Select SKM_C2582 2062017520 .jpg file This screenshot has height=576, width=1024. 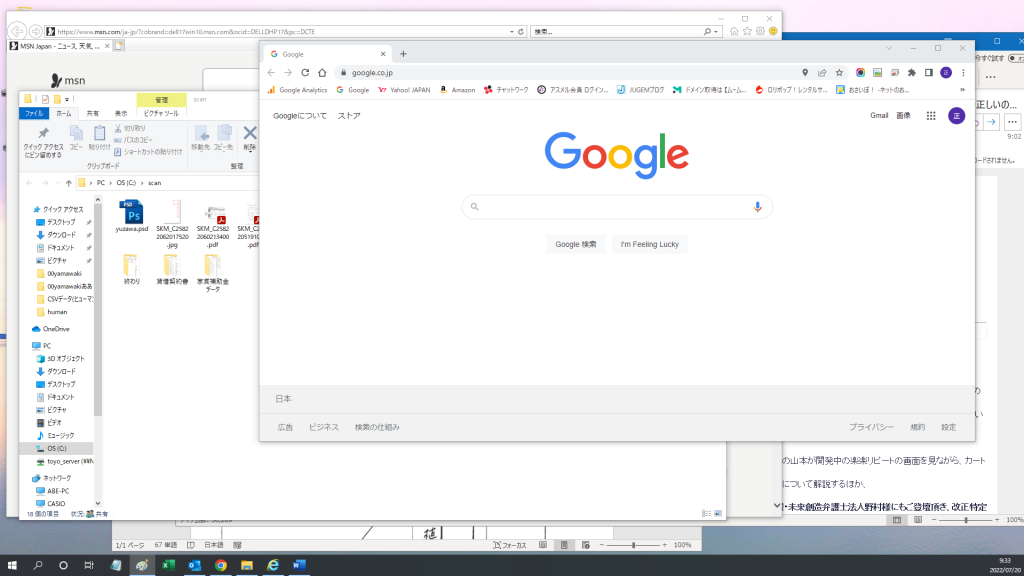tap(172, 224)
